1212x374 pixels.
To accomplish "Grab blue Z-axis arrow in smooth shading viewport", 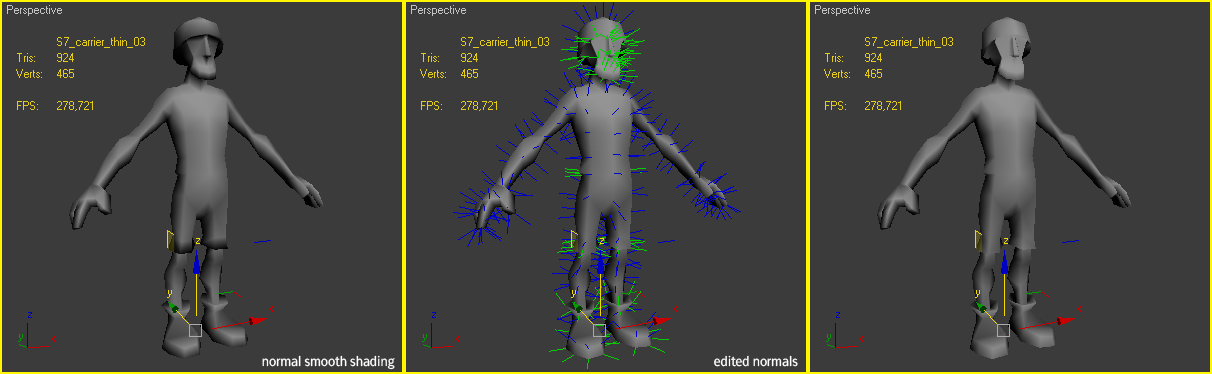I will [x=197, y=263].
